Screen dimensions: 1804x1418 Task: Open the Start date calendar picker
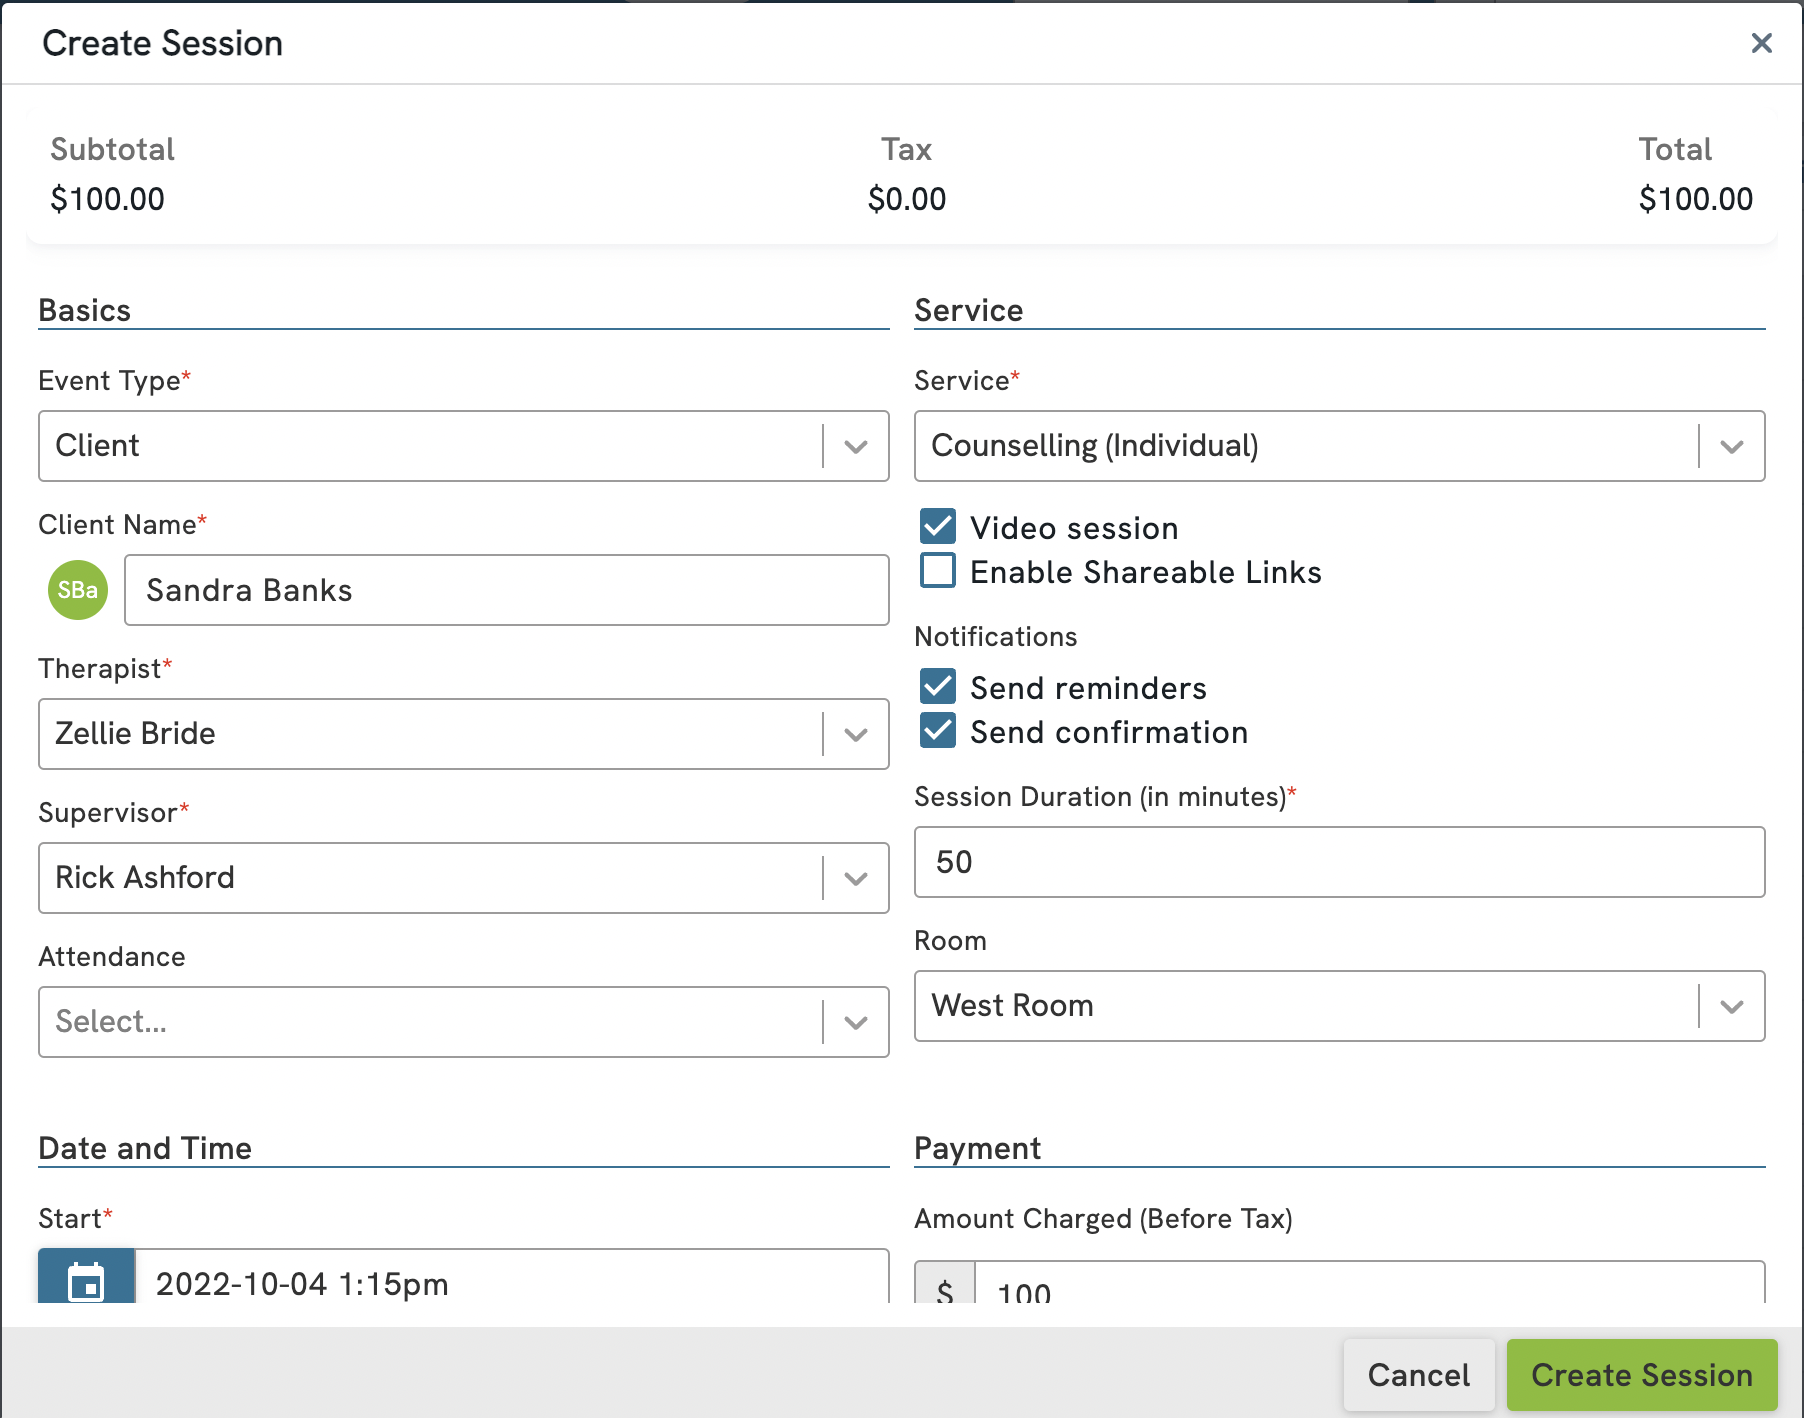pos(84,1283)
